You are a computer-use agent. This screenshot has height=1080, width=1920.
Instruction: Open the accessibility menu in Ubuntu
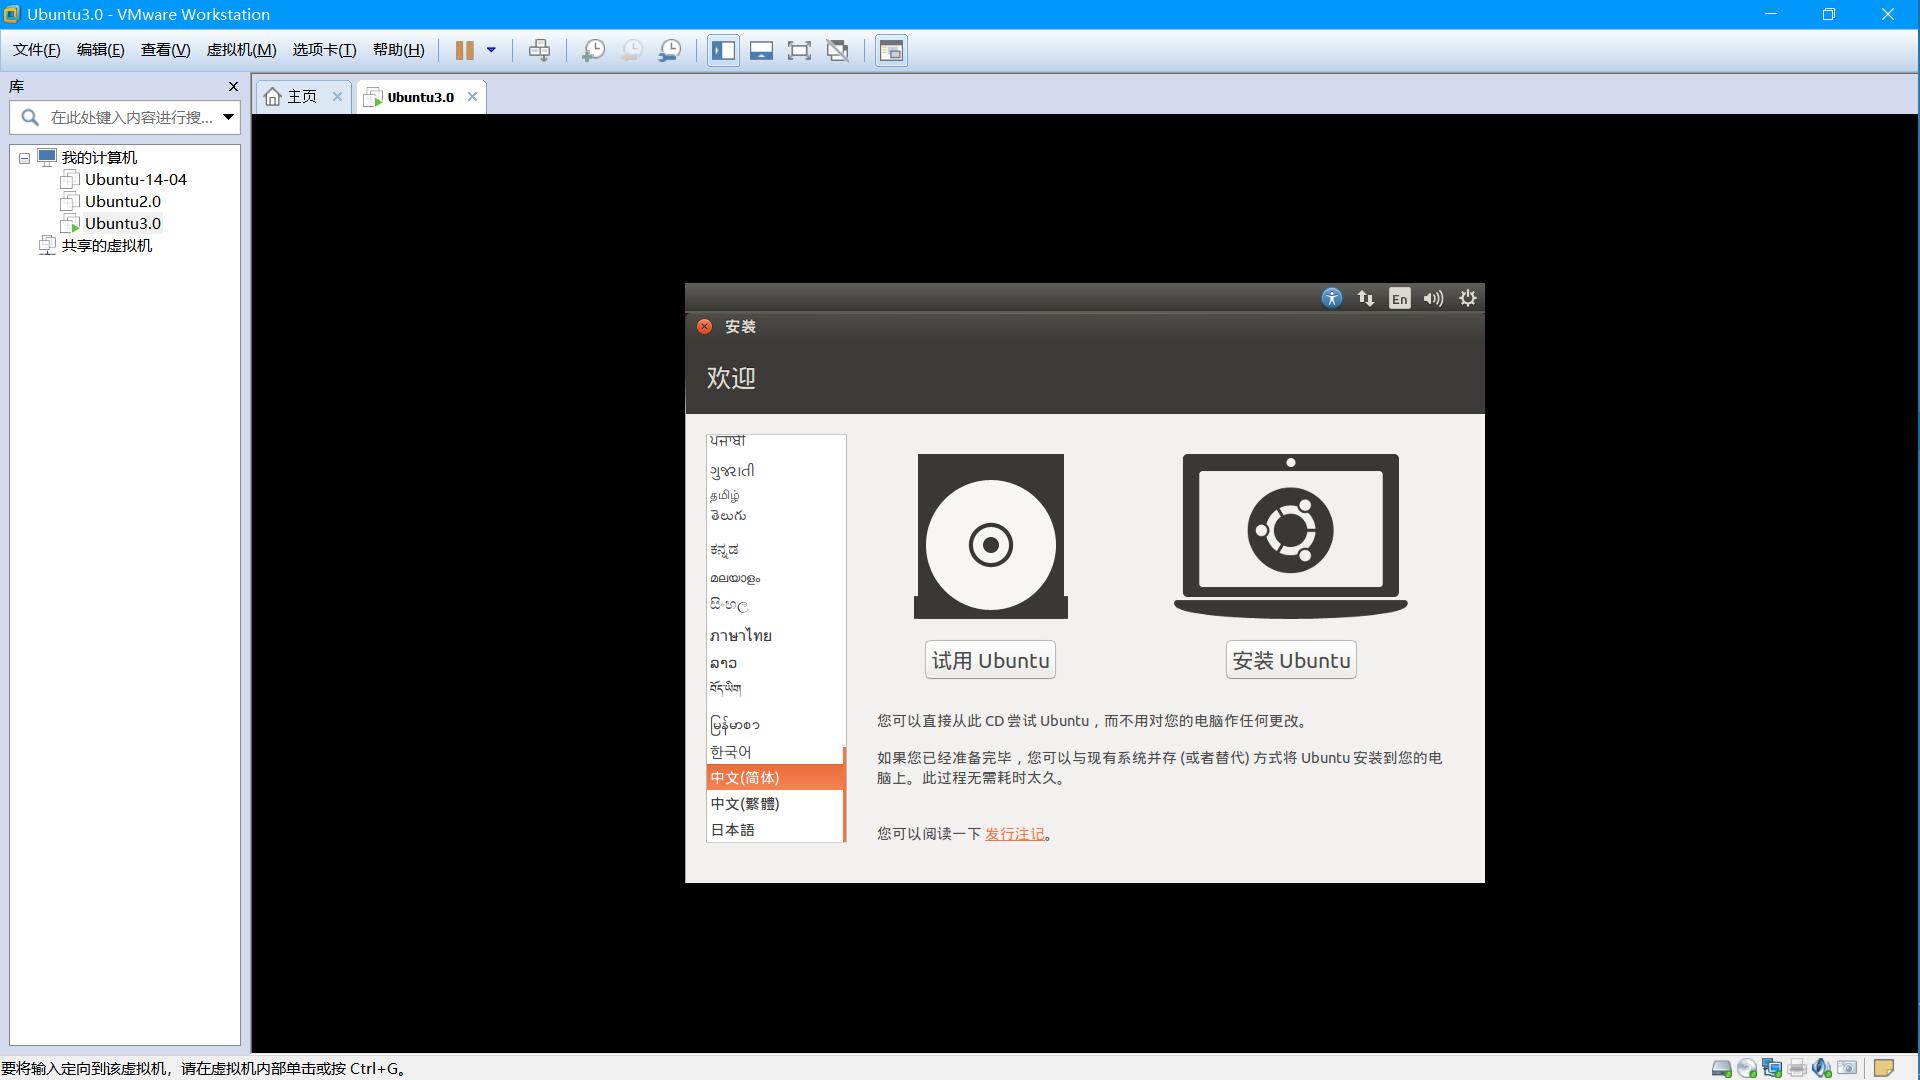coord(1331,298)
